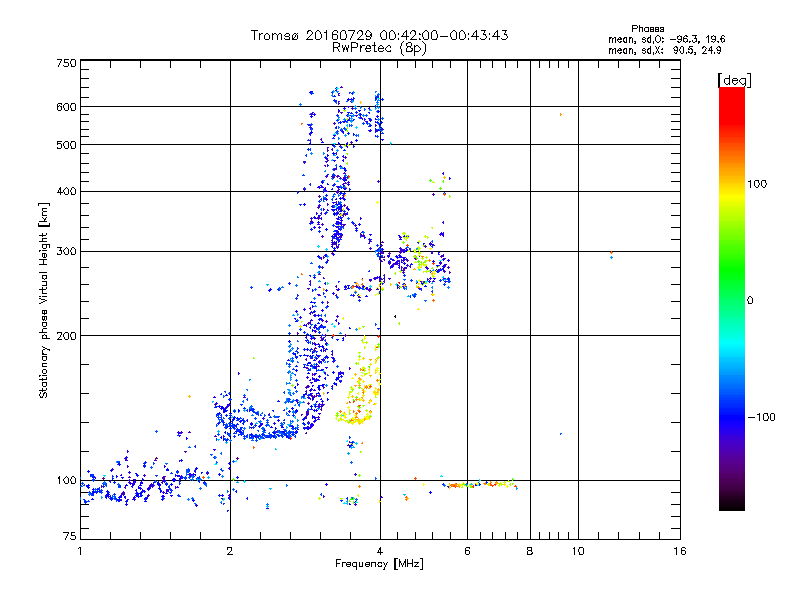This screenshot has height=600, width=800.
Task: Click the '[deg]' colorbar unit label
Action: pyautogui.click(x=734, y=80)
